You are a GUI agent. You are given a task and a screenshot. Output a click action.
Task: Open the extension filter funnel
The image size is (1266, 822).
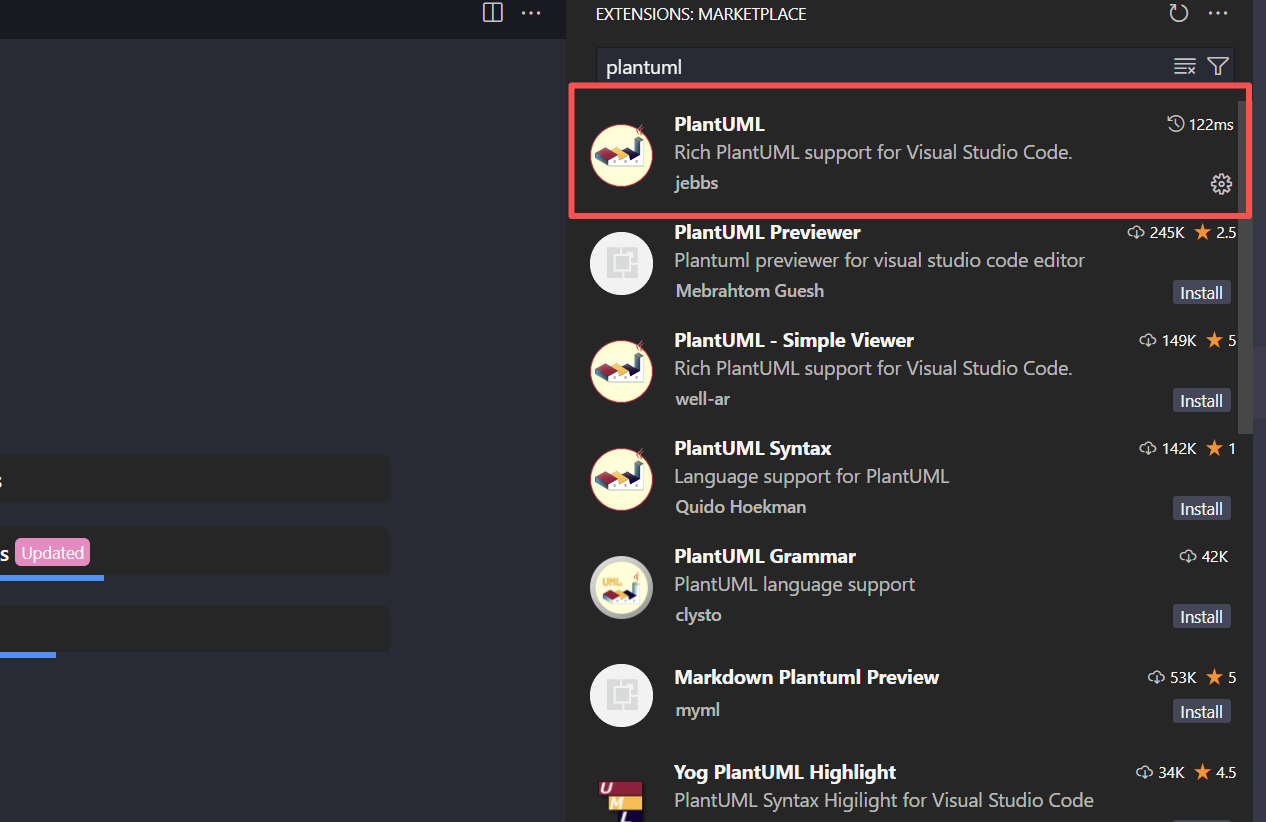[x=1217, y=67]
